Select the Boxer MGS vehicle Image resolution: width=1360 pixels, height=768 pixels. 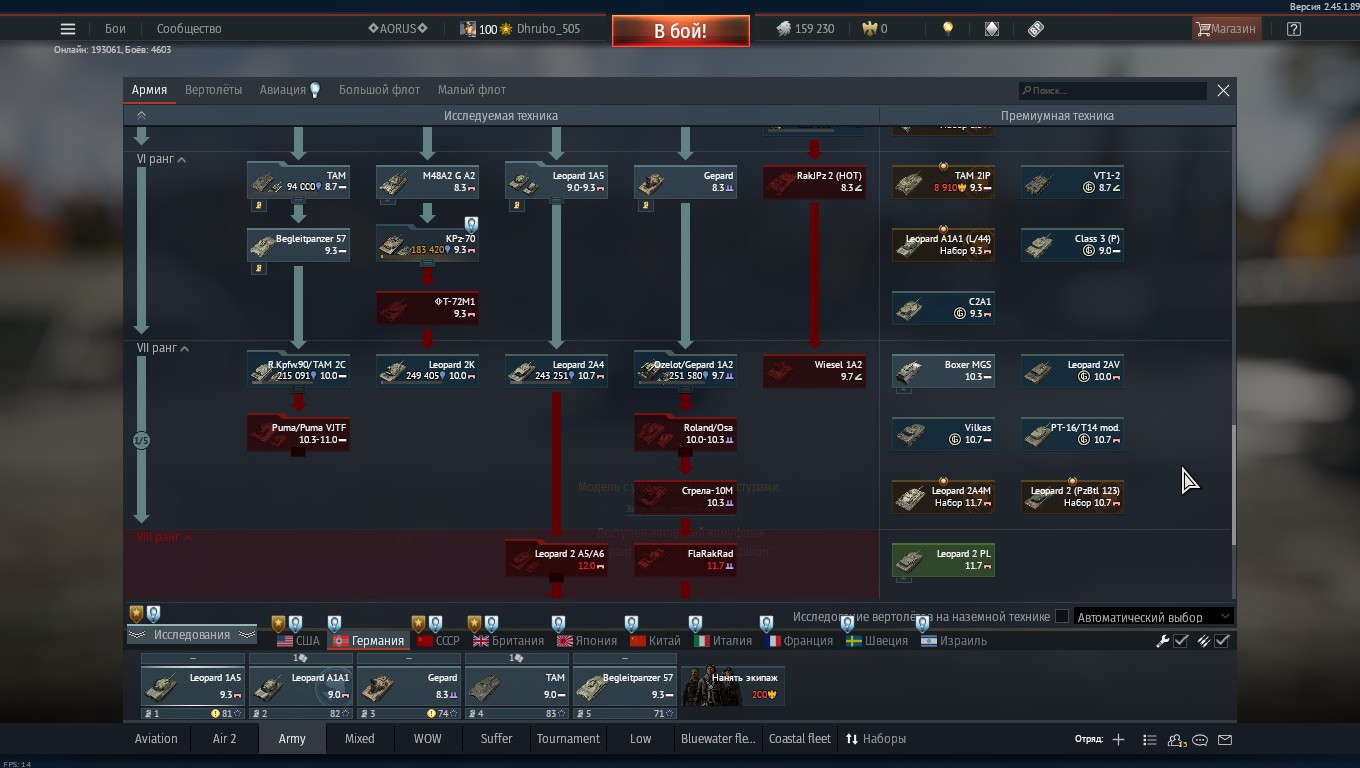pos(943,370)
